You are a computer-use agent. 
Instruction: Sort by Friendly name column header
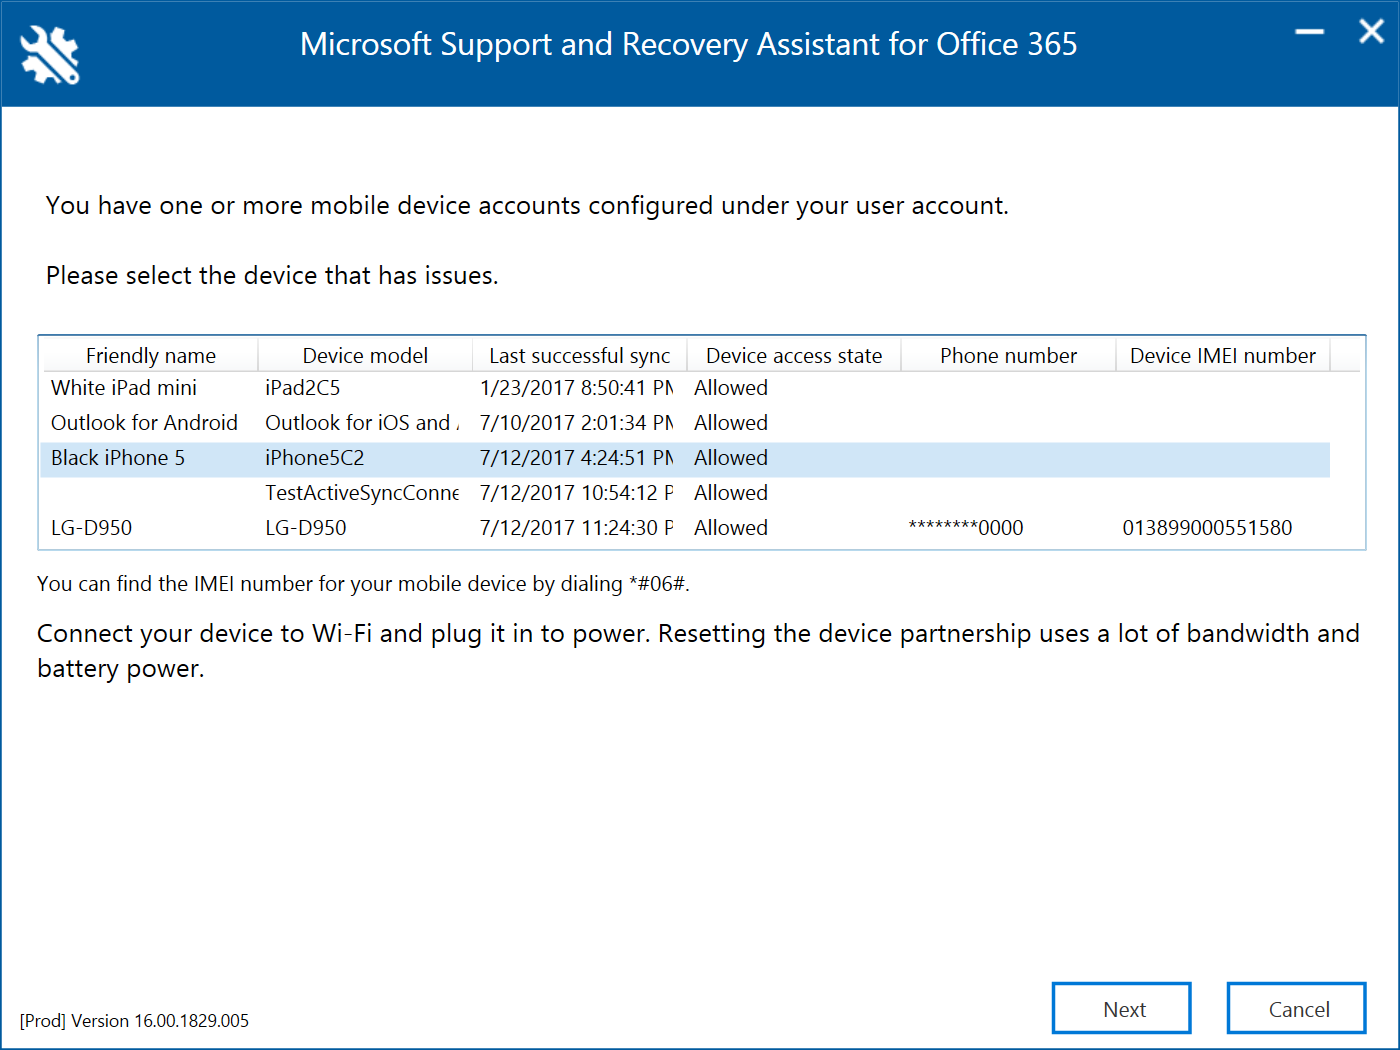pyautogui.click(x=150, y=356)
